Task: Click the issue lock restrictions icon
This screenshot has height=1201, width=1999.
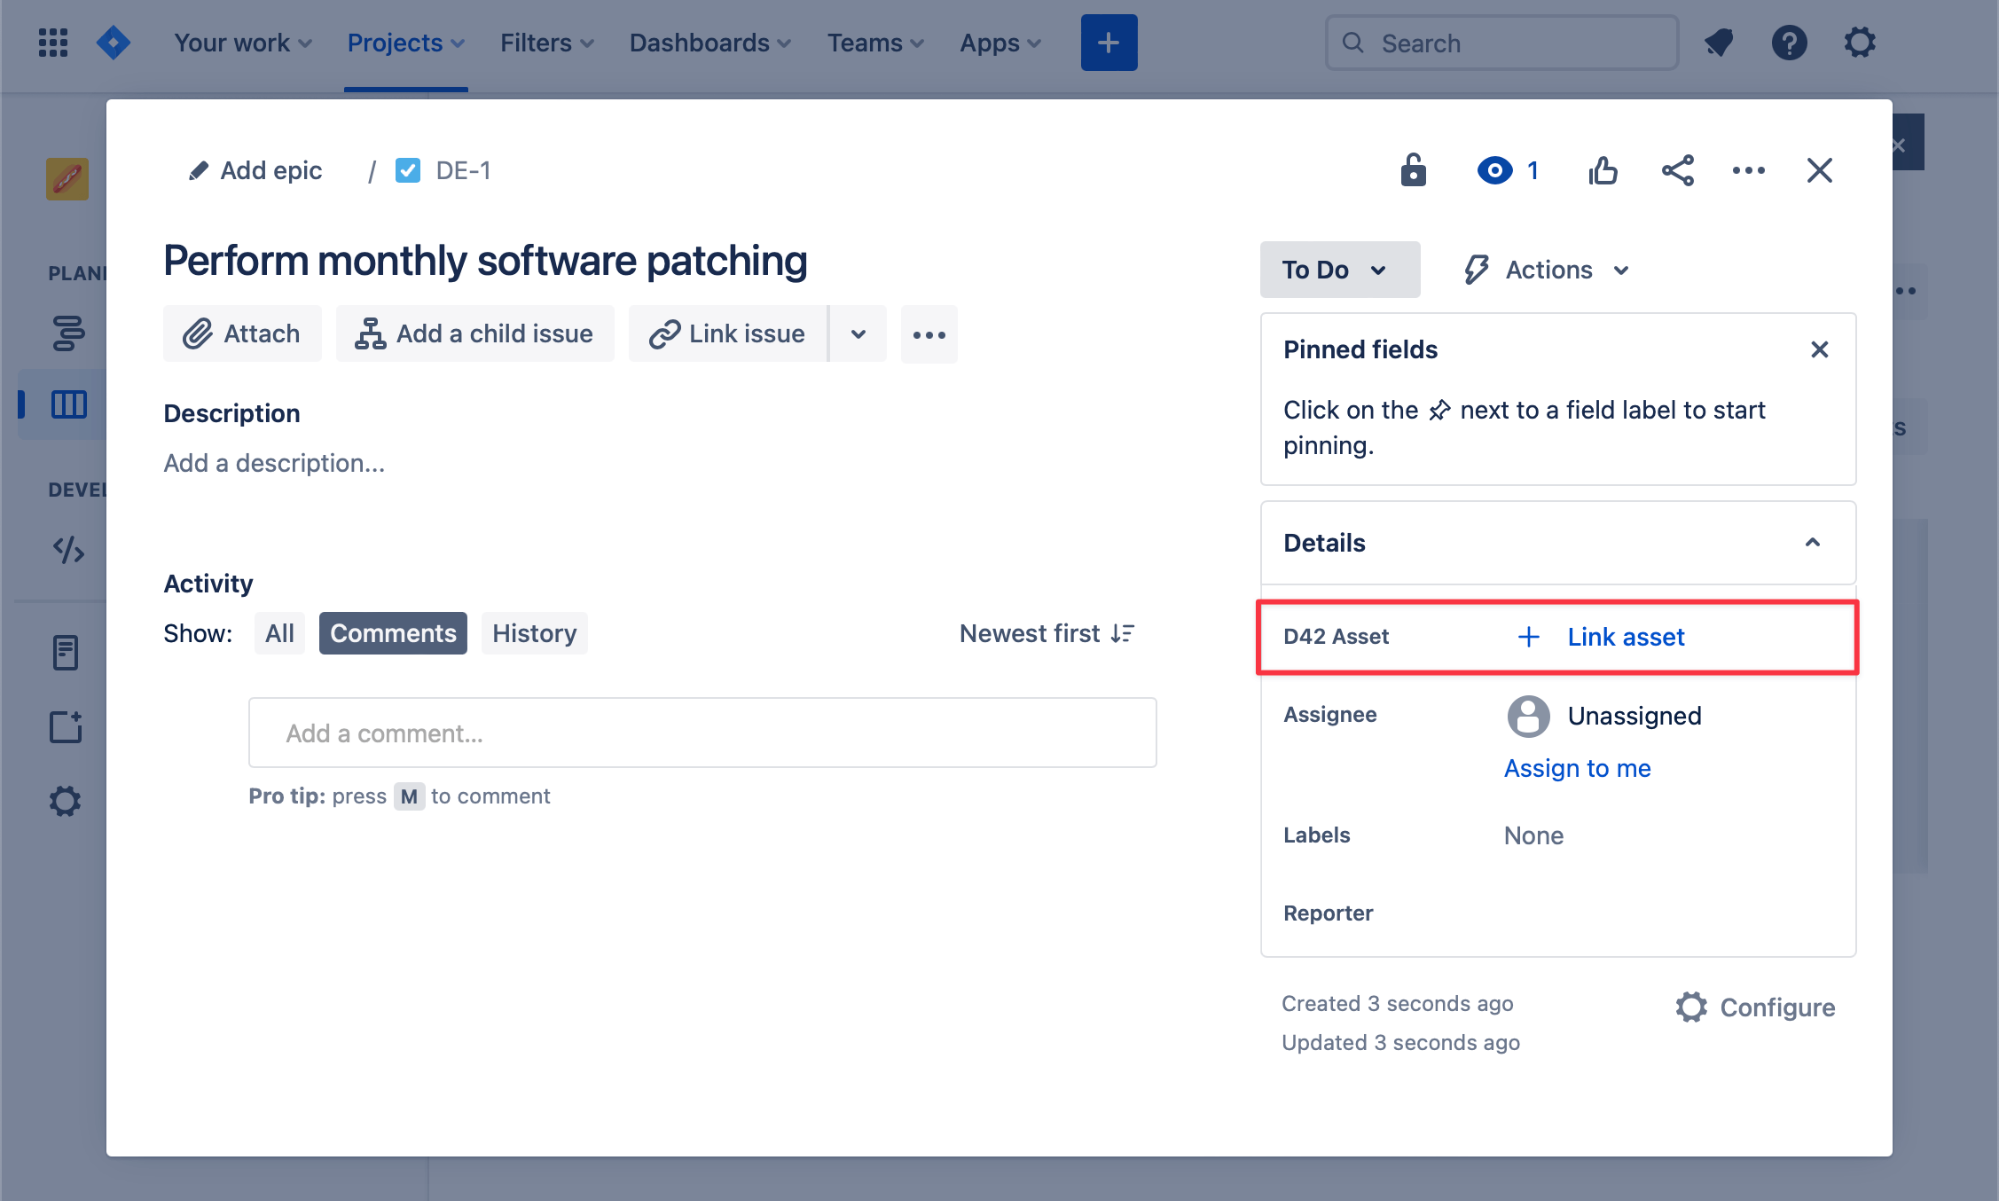Action: click(x=1412, y=170)
